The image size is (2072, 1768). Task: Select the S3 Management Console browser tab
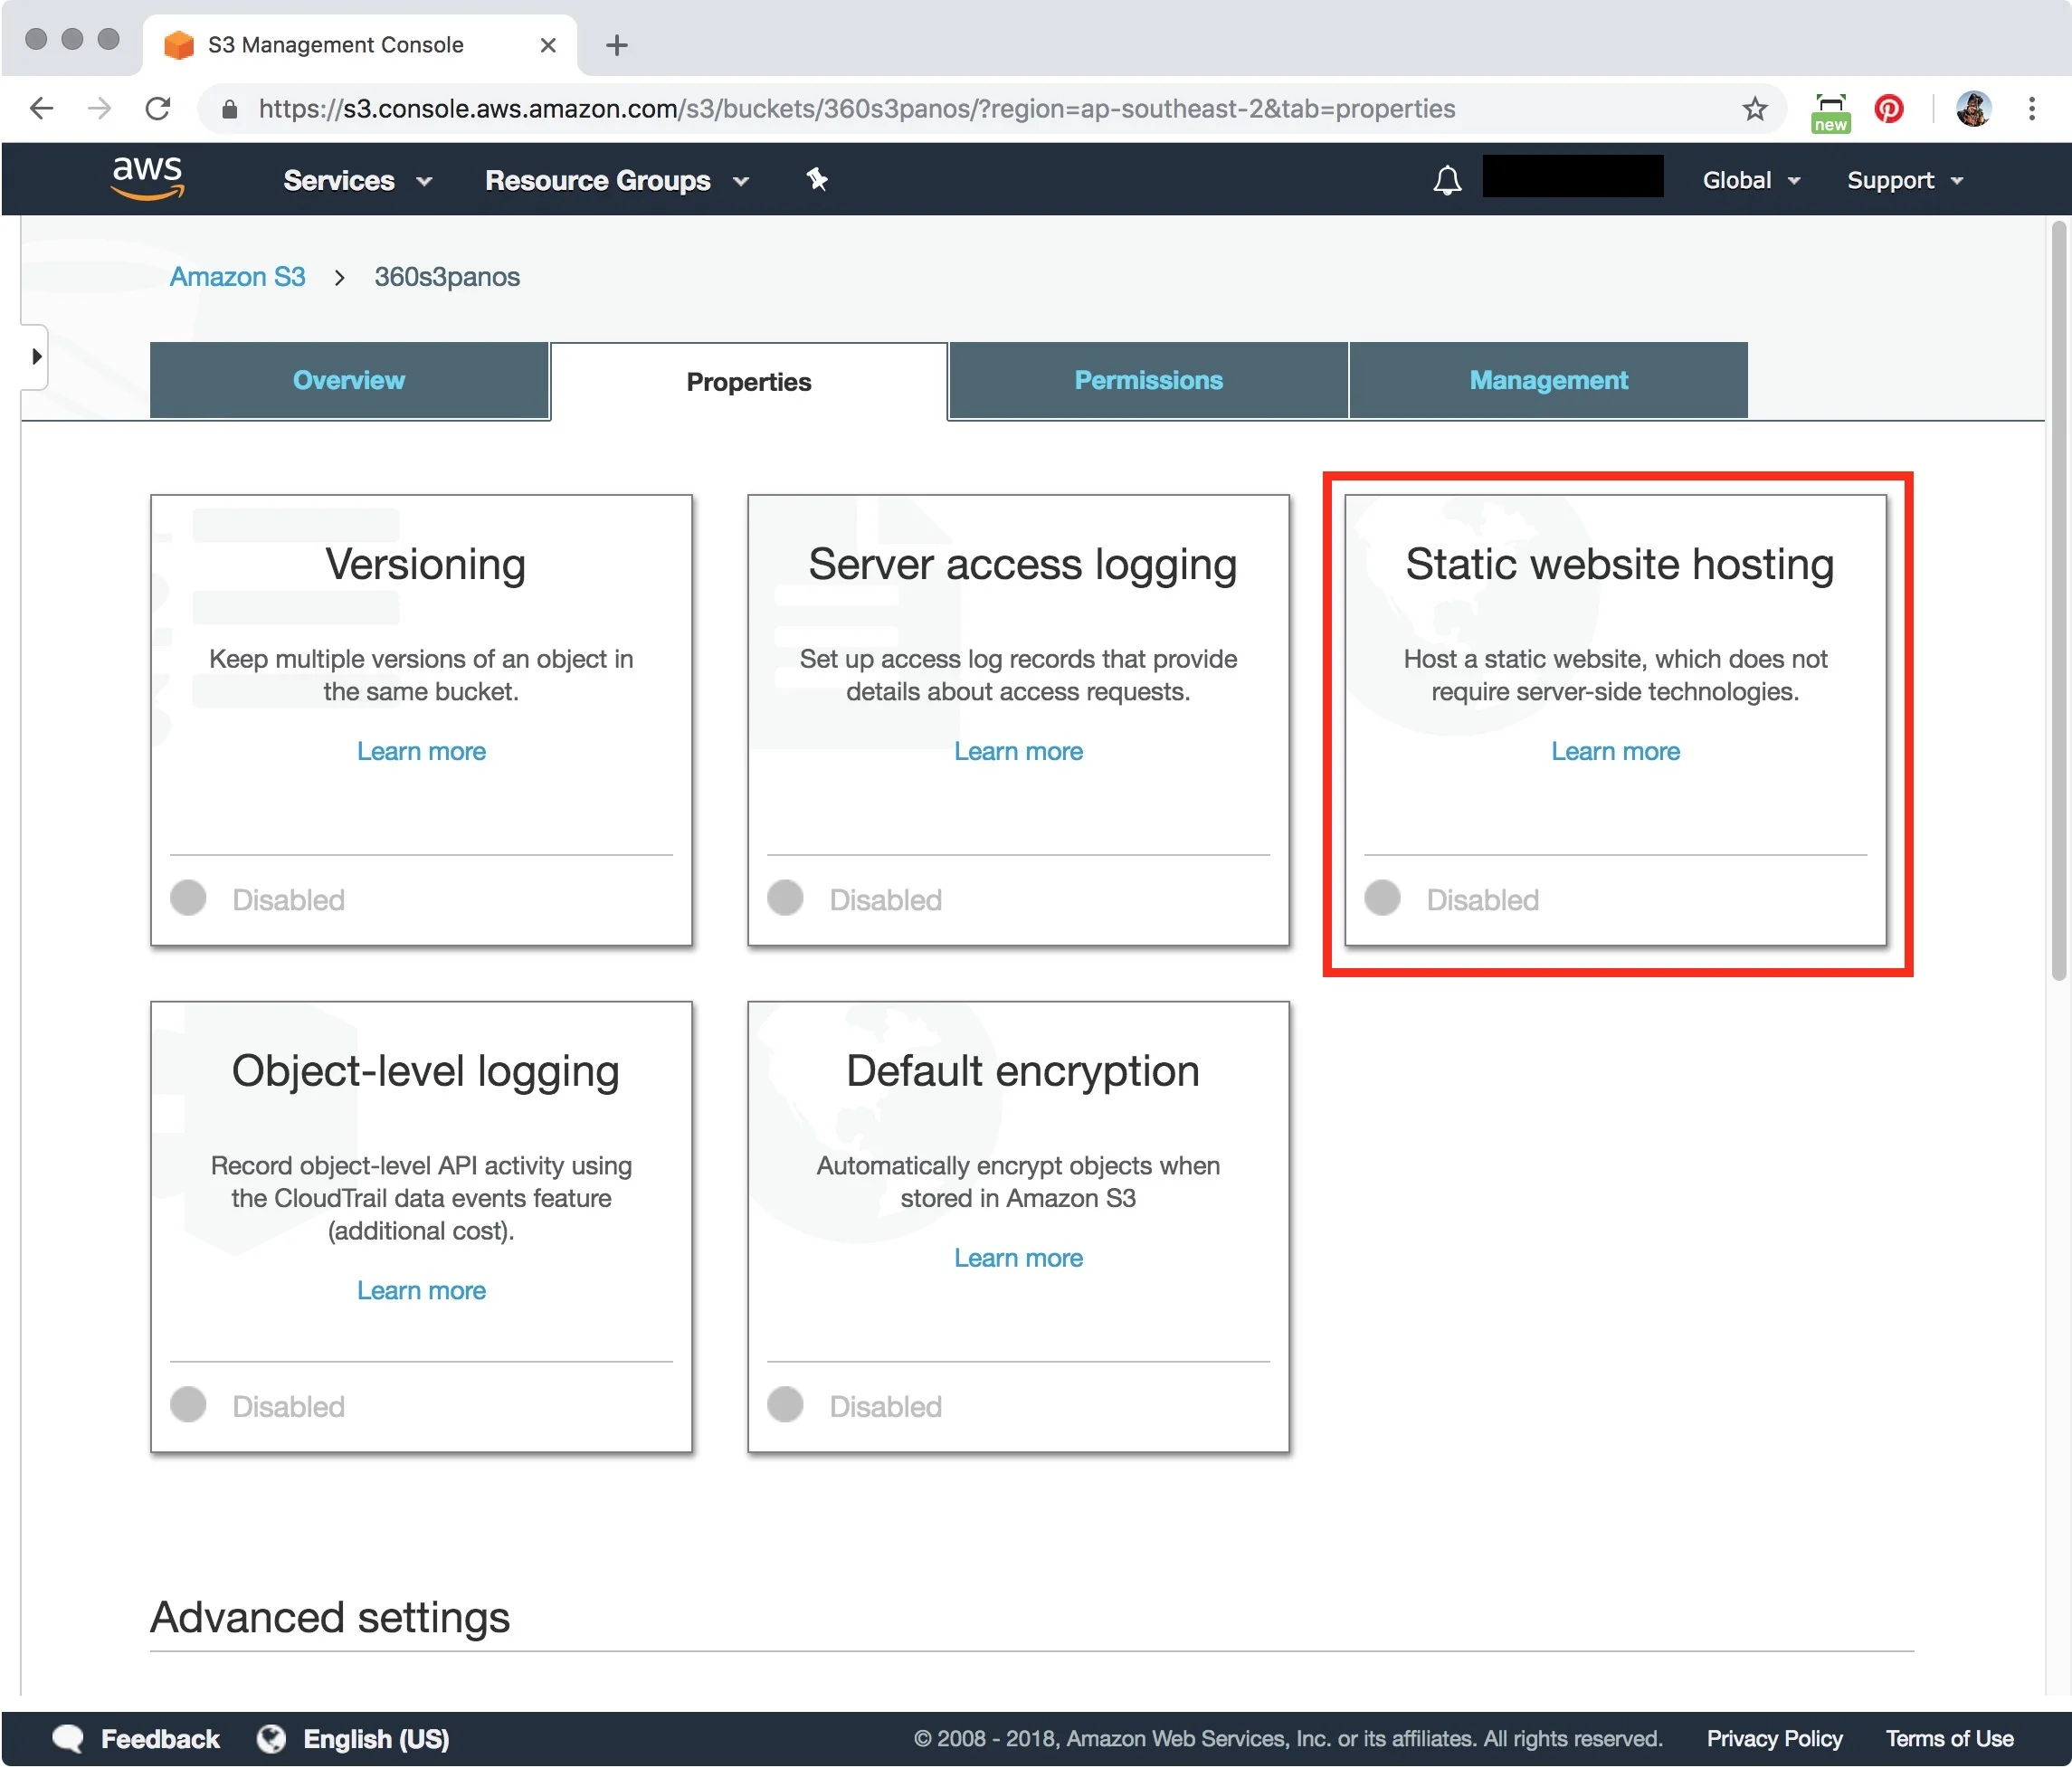click(360, 45)
